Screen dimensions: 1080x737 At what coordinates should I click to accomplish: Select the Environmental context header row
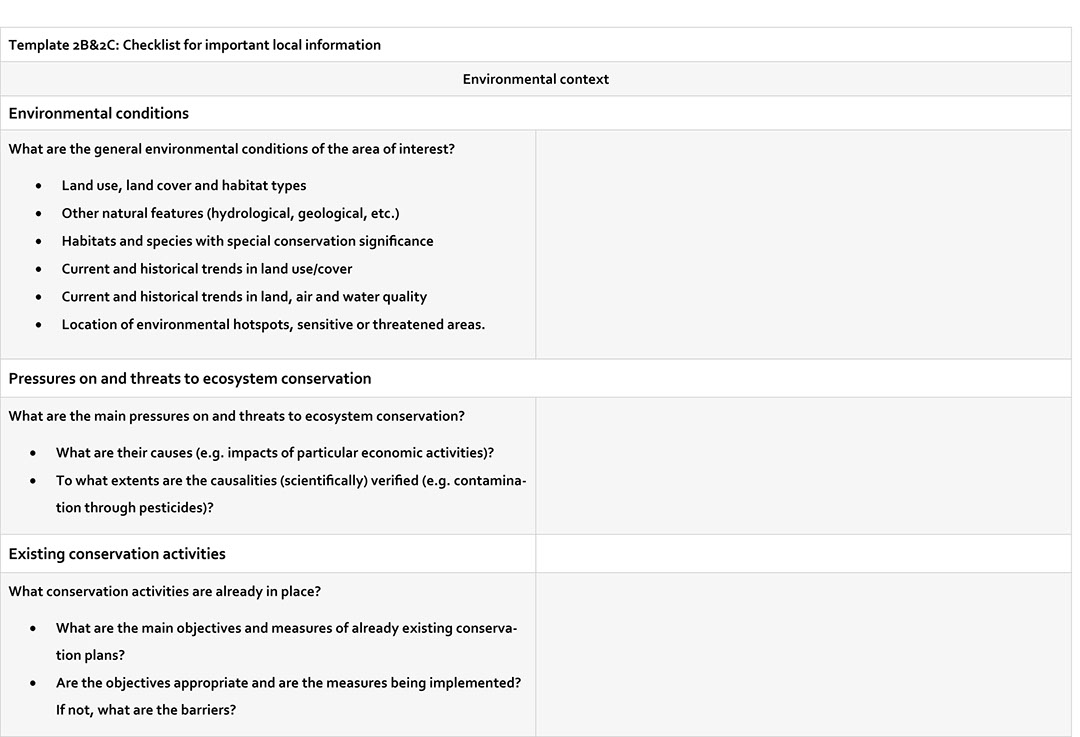(x=535, y=79)
